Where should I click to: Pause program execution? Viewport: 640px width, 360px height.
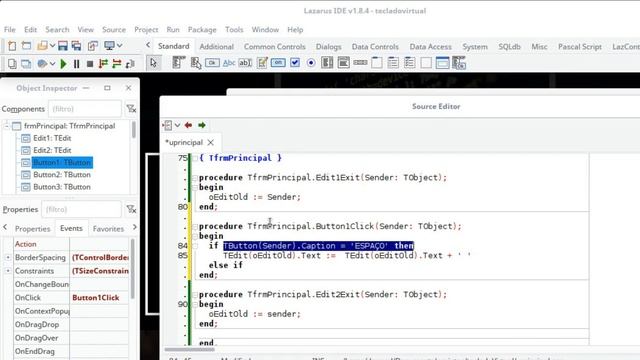(76, 64)
